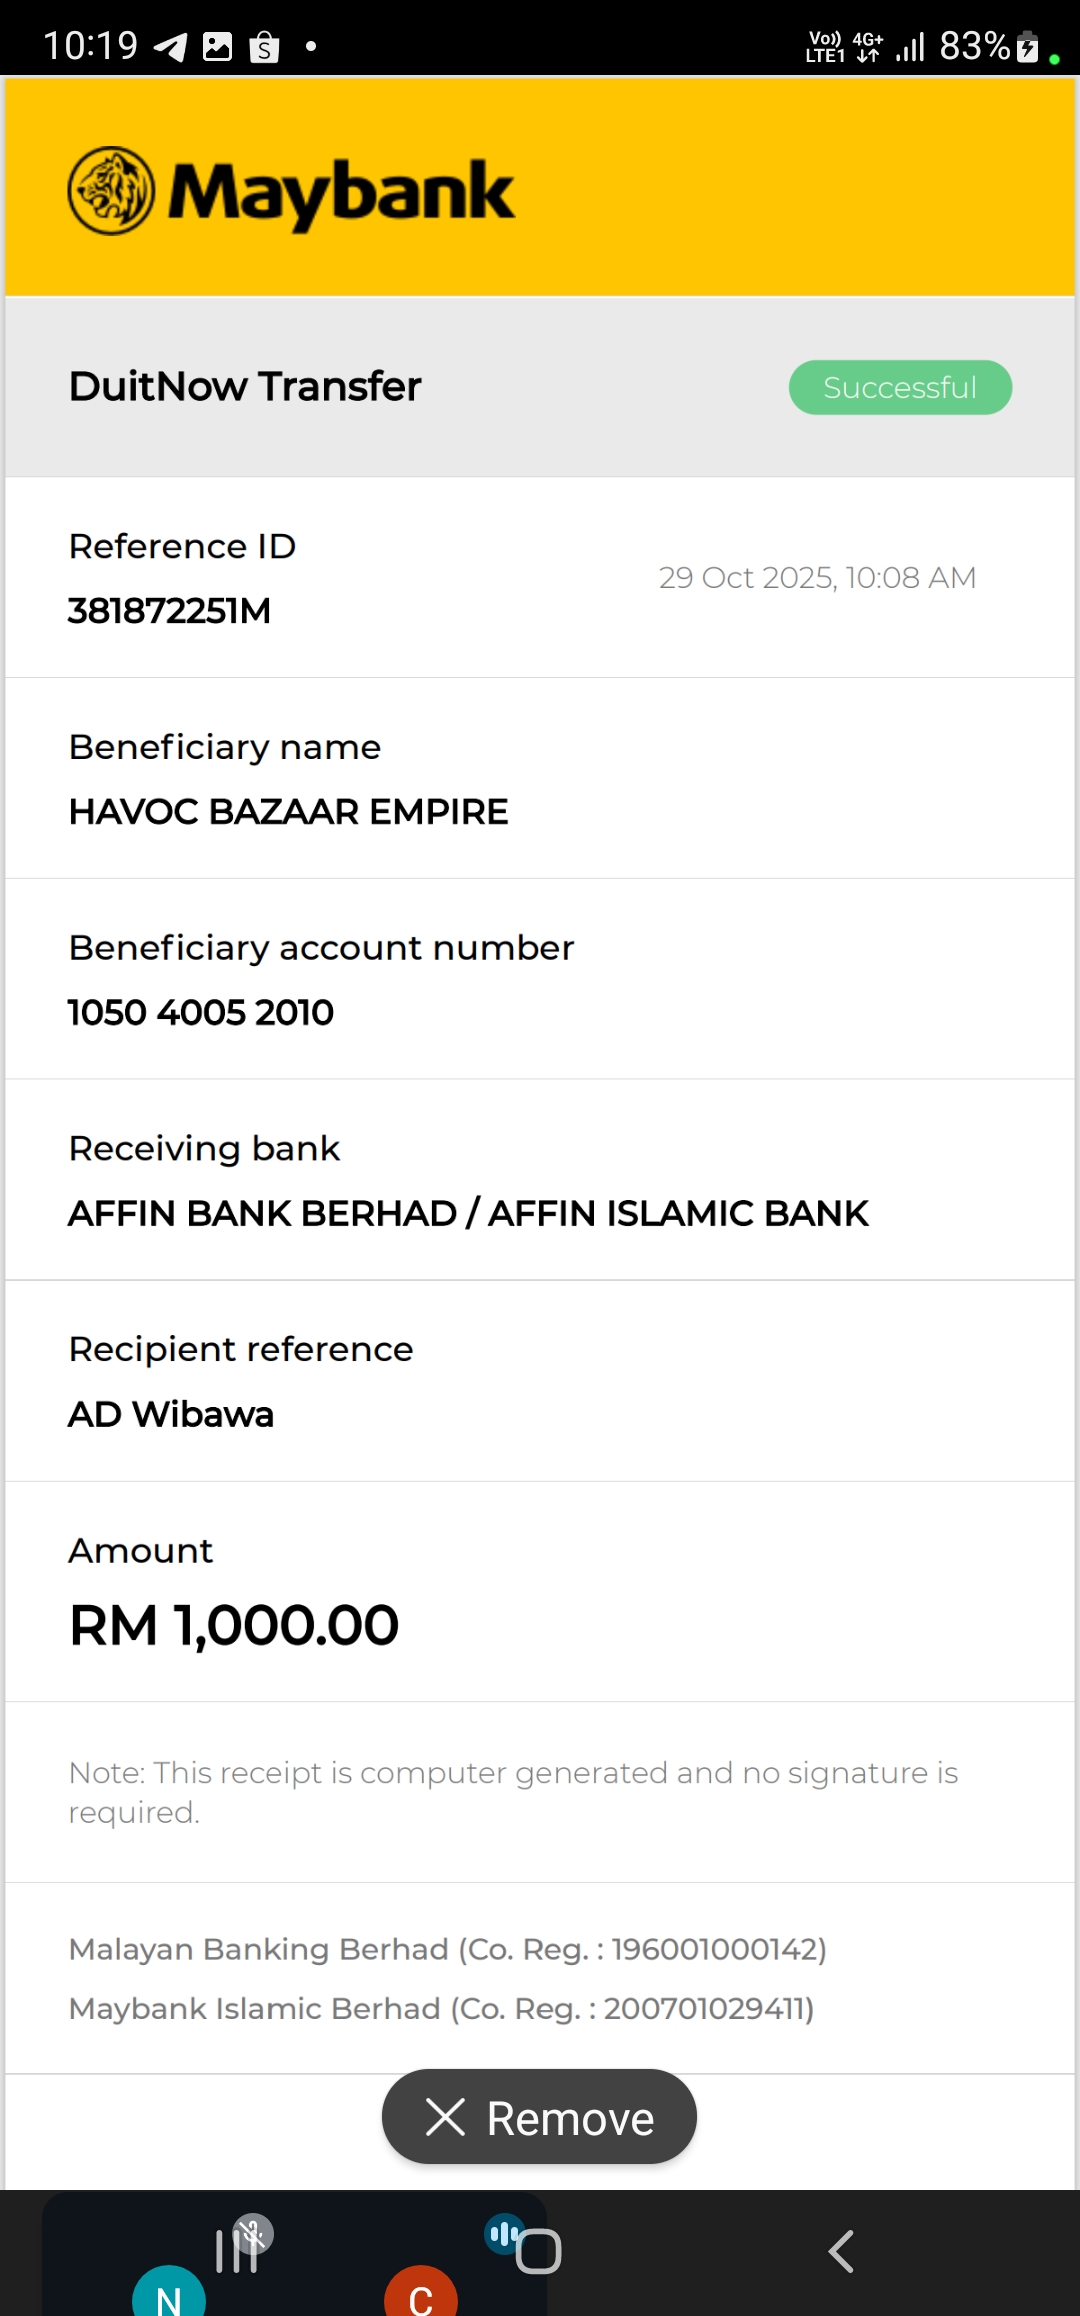Open the recent apps button
1080x2316 pixels.
tap(236, 2252)
